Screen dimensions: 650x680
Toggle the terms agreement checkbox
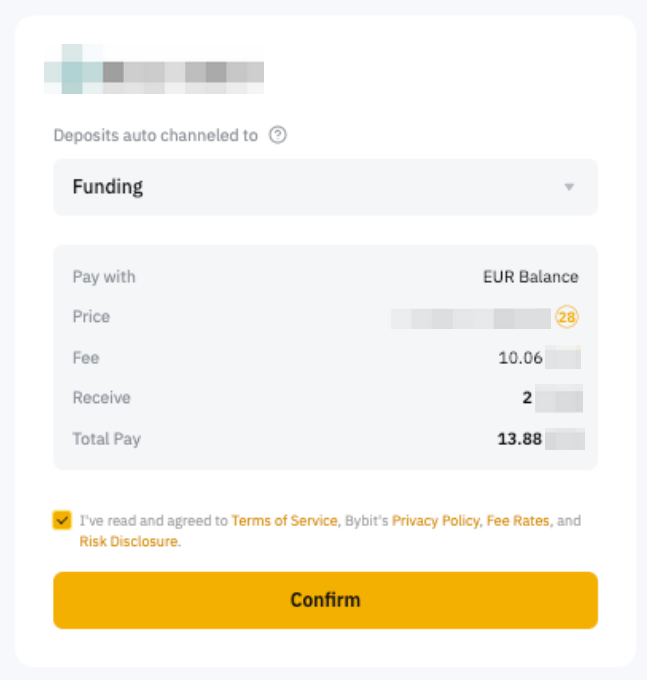(63, 520)
